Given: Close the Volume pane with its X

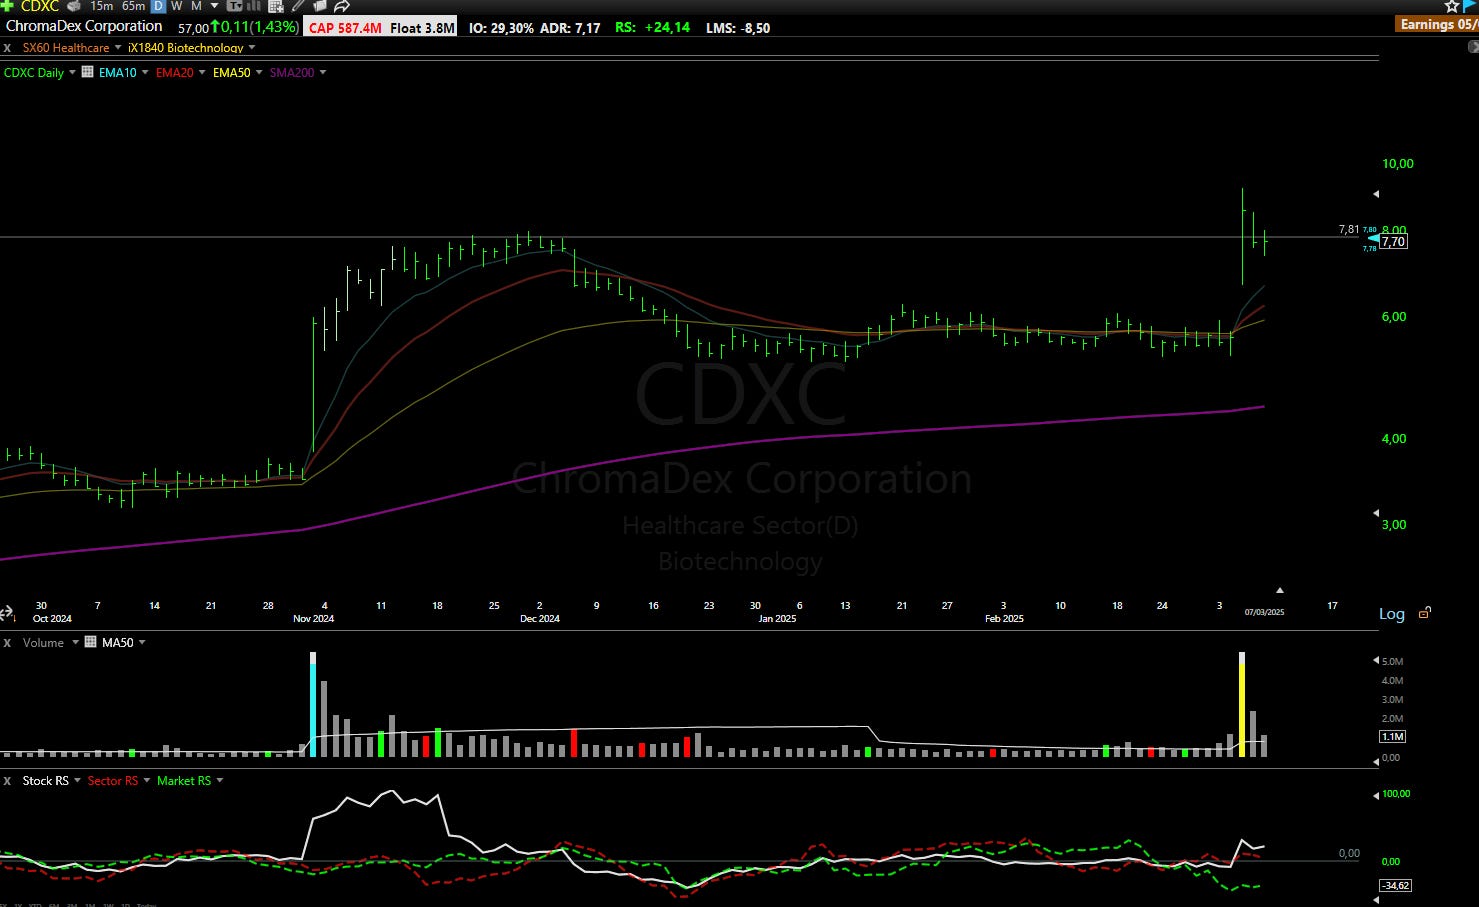Looking at the screenshot, I should (7, 643).
